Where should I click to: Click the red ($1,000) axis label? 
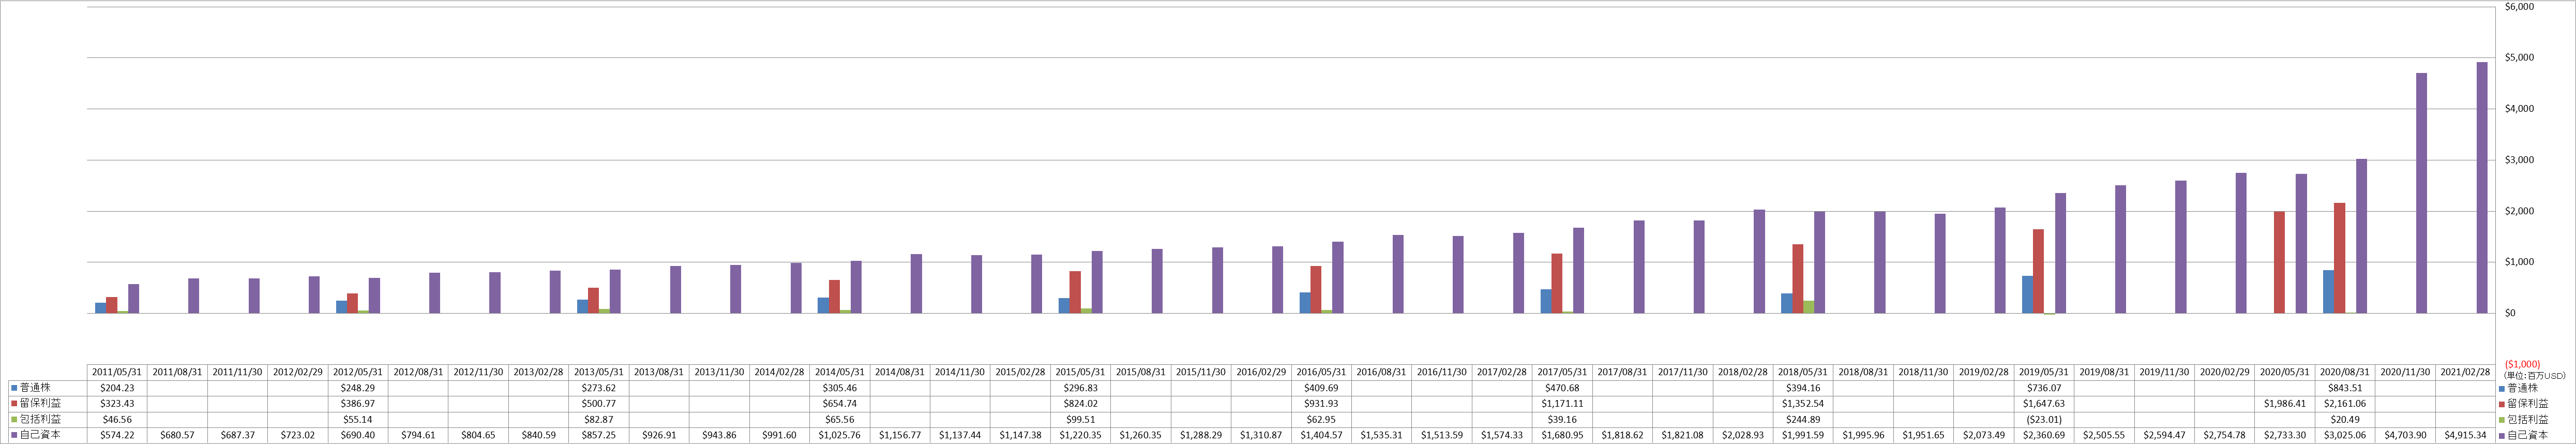(2522, 364)
